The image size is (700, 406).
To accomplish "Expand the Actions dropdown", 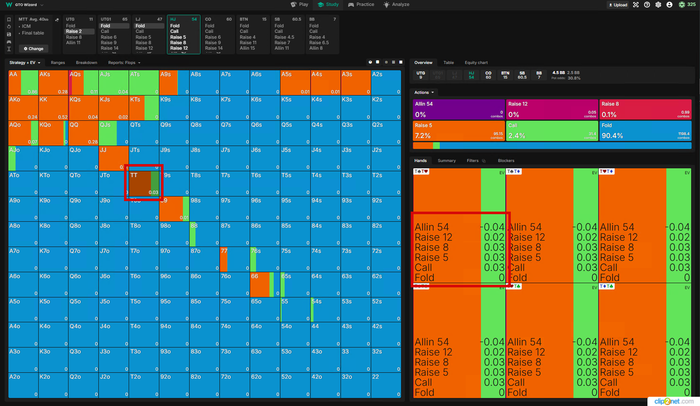I will 425,91.
